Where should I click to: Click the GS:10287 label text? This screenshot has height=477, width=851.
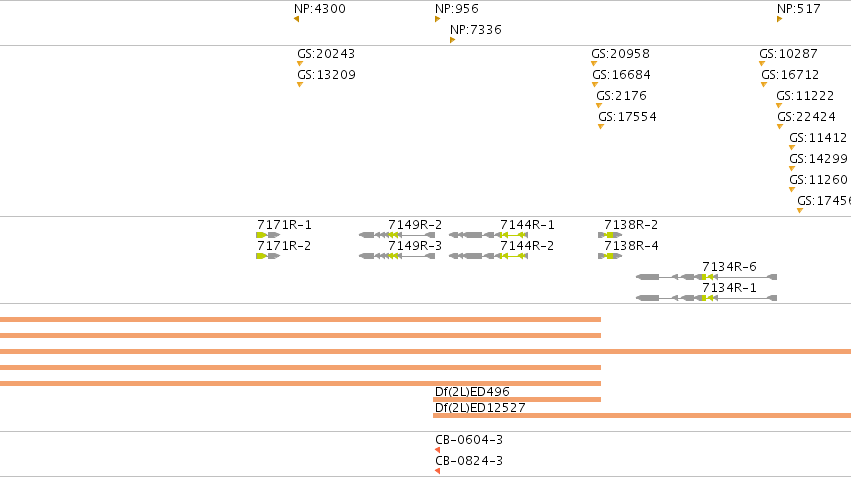[788, 54]
